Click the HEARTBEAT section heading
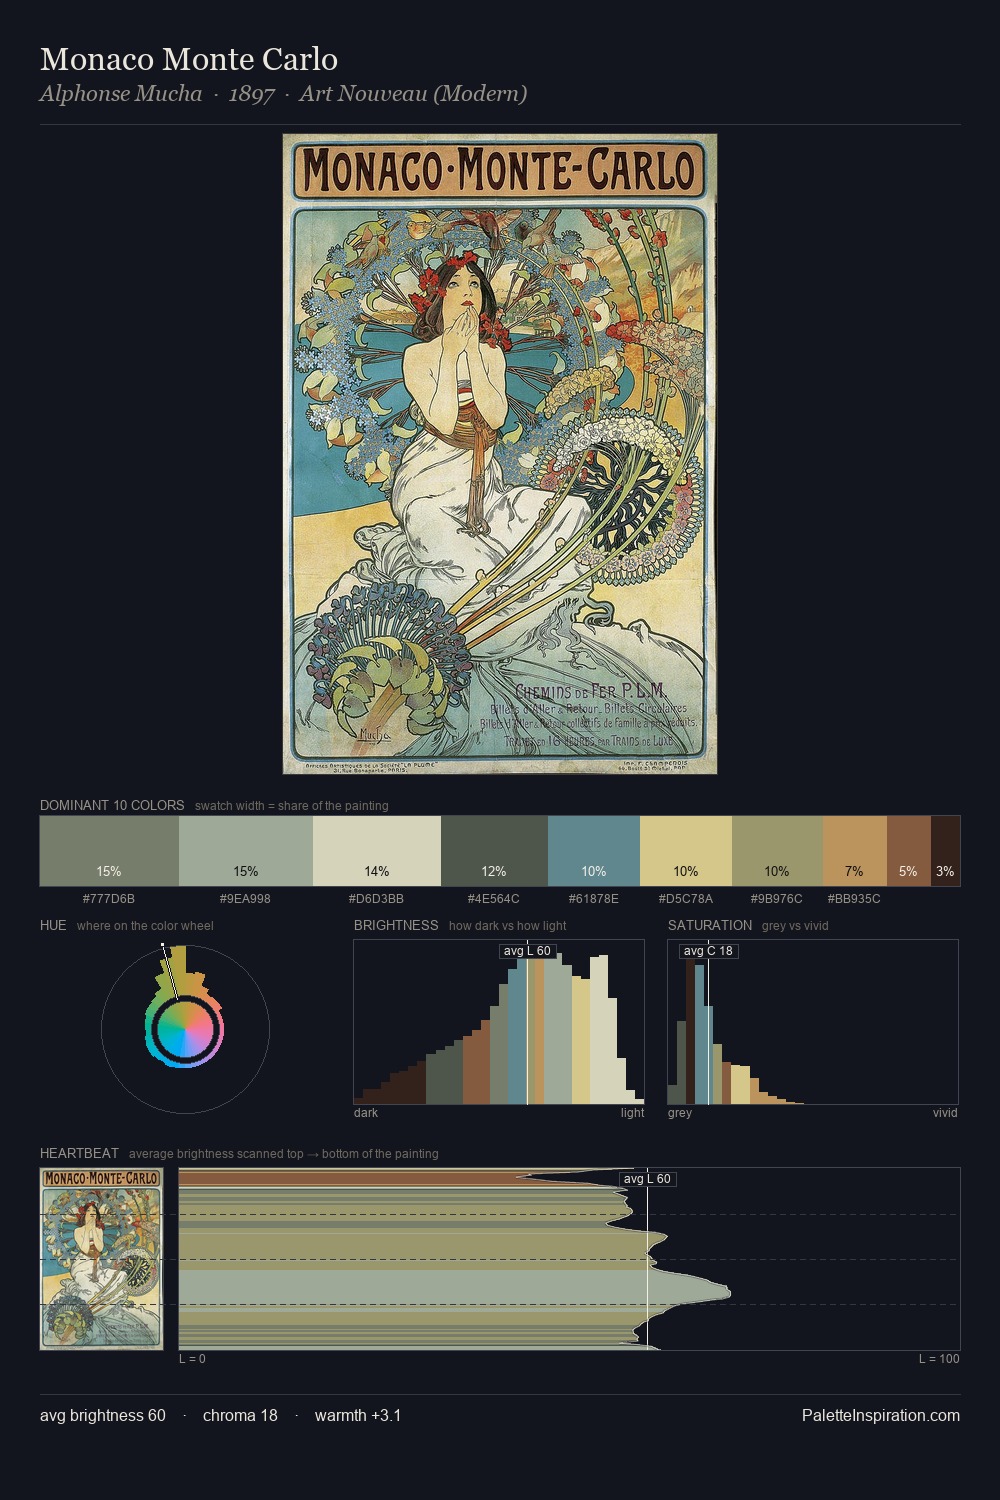Screen dimensions: 1000x1500 (79, 1153)
